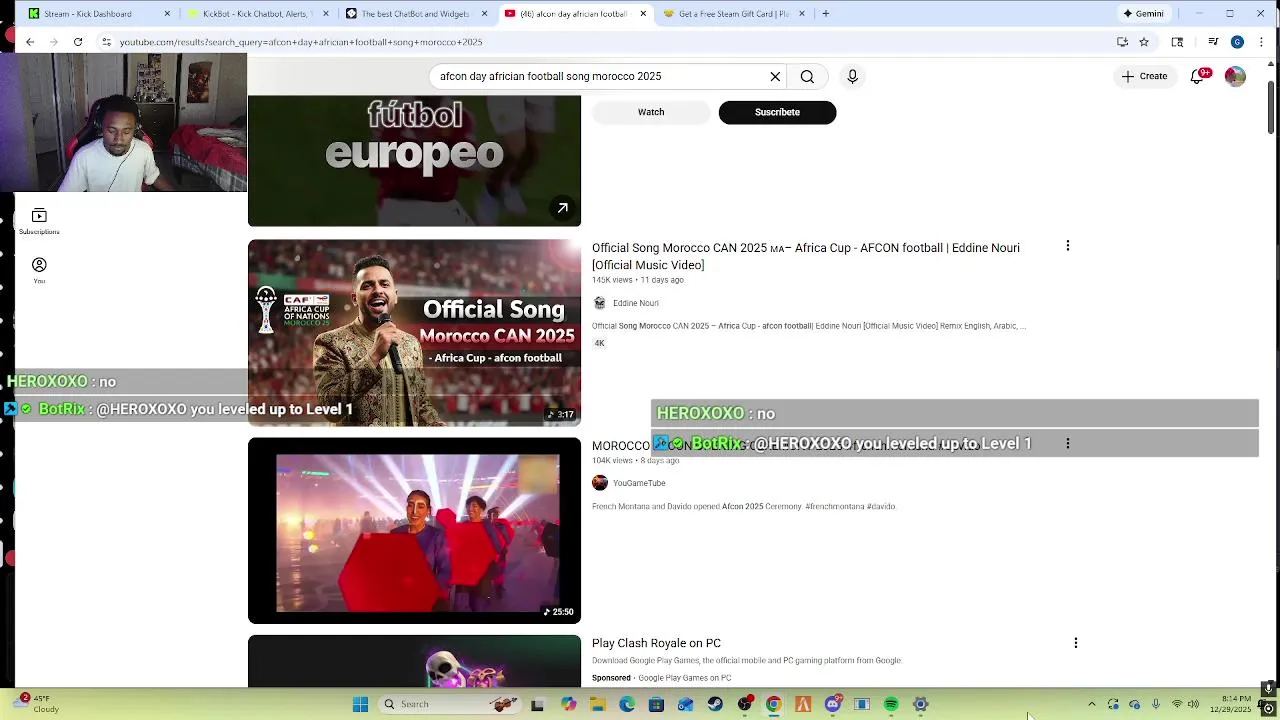Open the Chrome profile avatar

(1237, 42)
